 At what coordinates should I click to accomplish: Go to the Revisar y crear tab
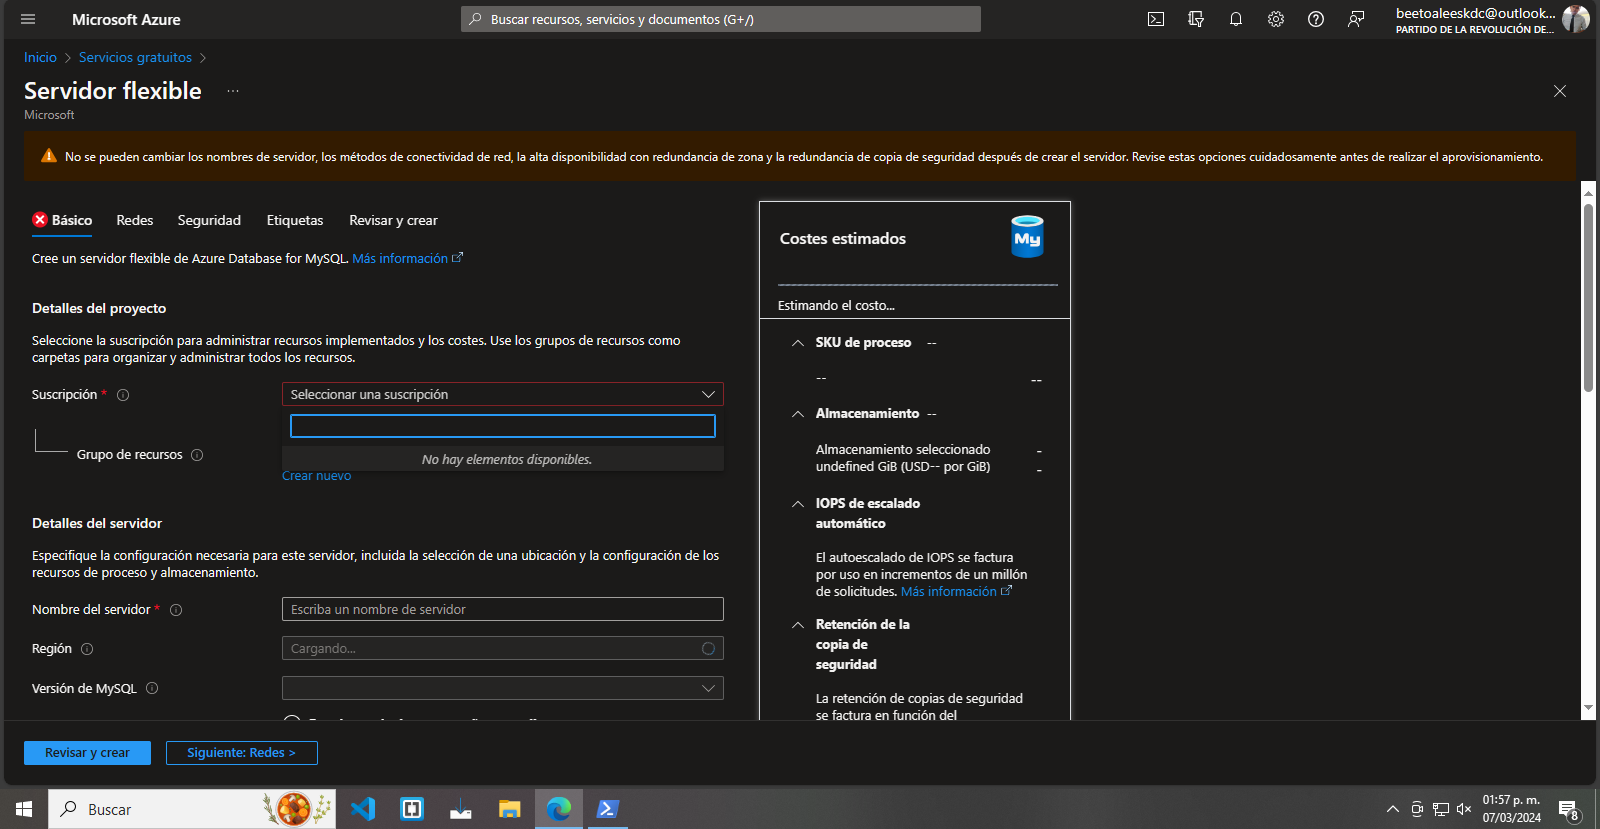393,220
